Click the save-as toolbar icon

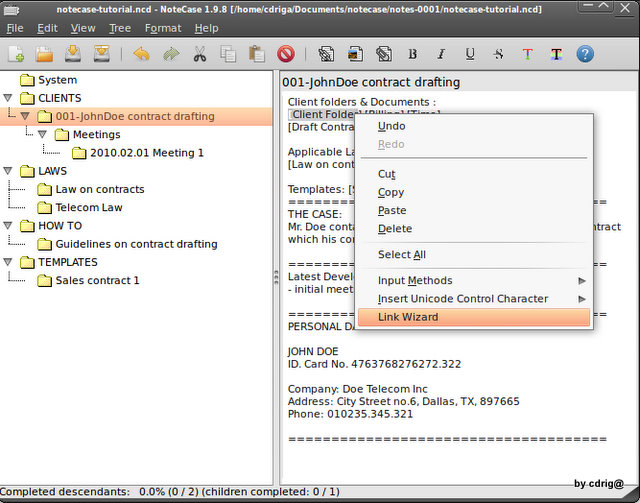coord(101,54)
